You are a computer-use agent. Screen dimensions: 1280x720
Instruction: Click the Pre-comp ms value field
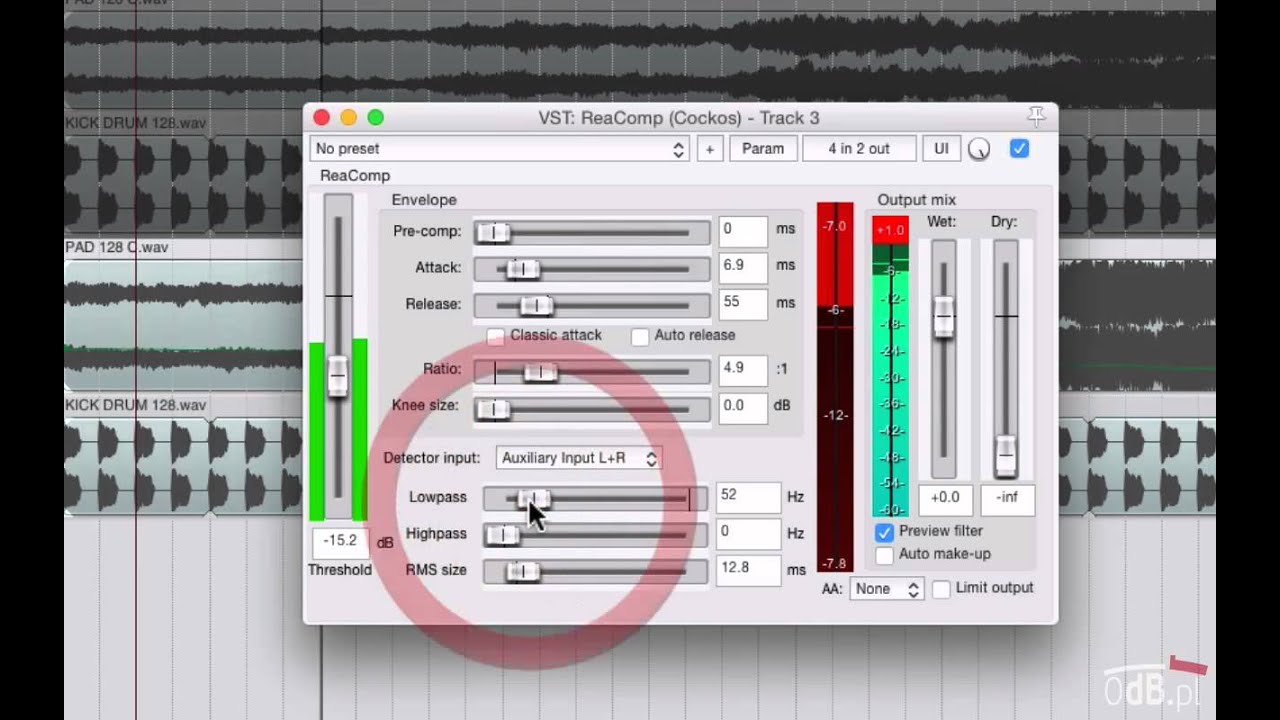743,231
